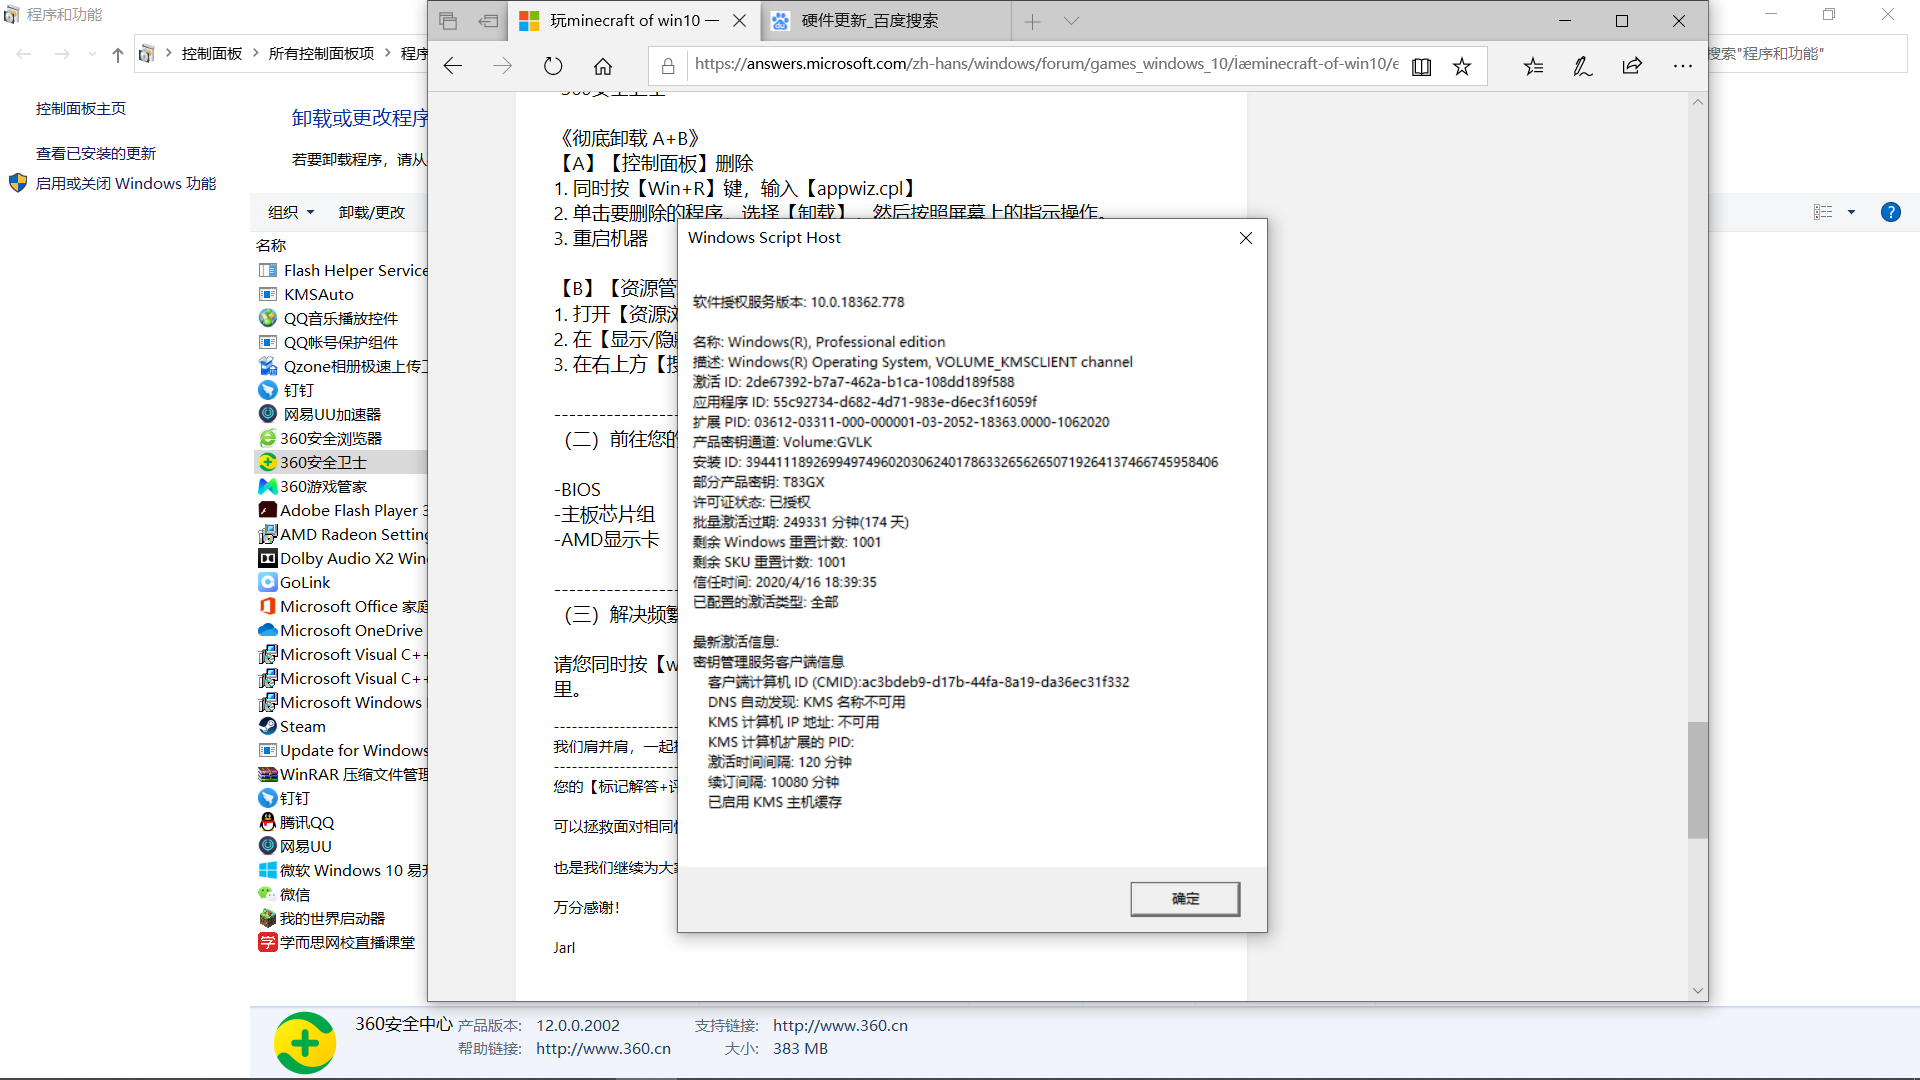Click the recent locations dropdown arrow
The width and height of the screenshot is (1920, 1080).
coord(92,54)
